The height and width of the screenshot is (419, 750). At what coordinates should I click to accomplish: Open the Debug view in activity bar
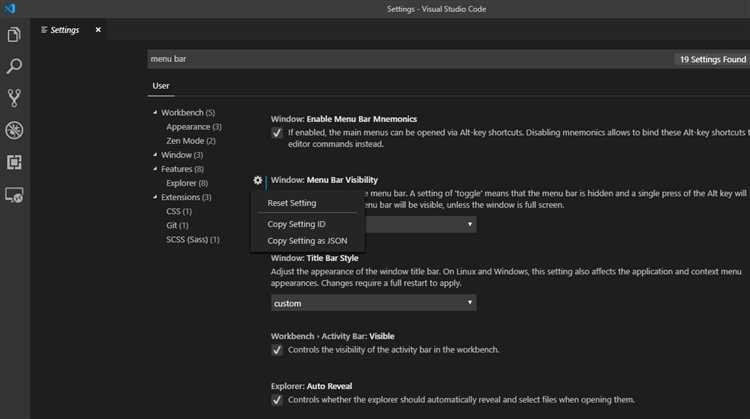click(14, 130)
